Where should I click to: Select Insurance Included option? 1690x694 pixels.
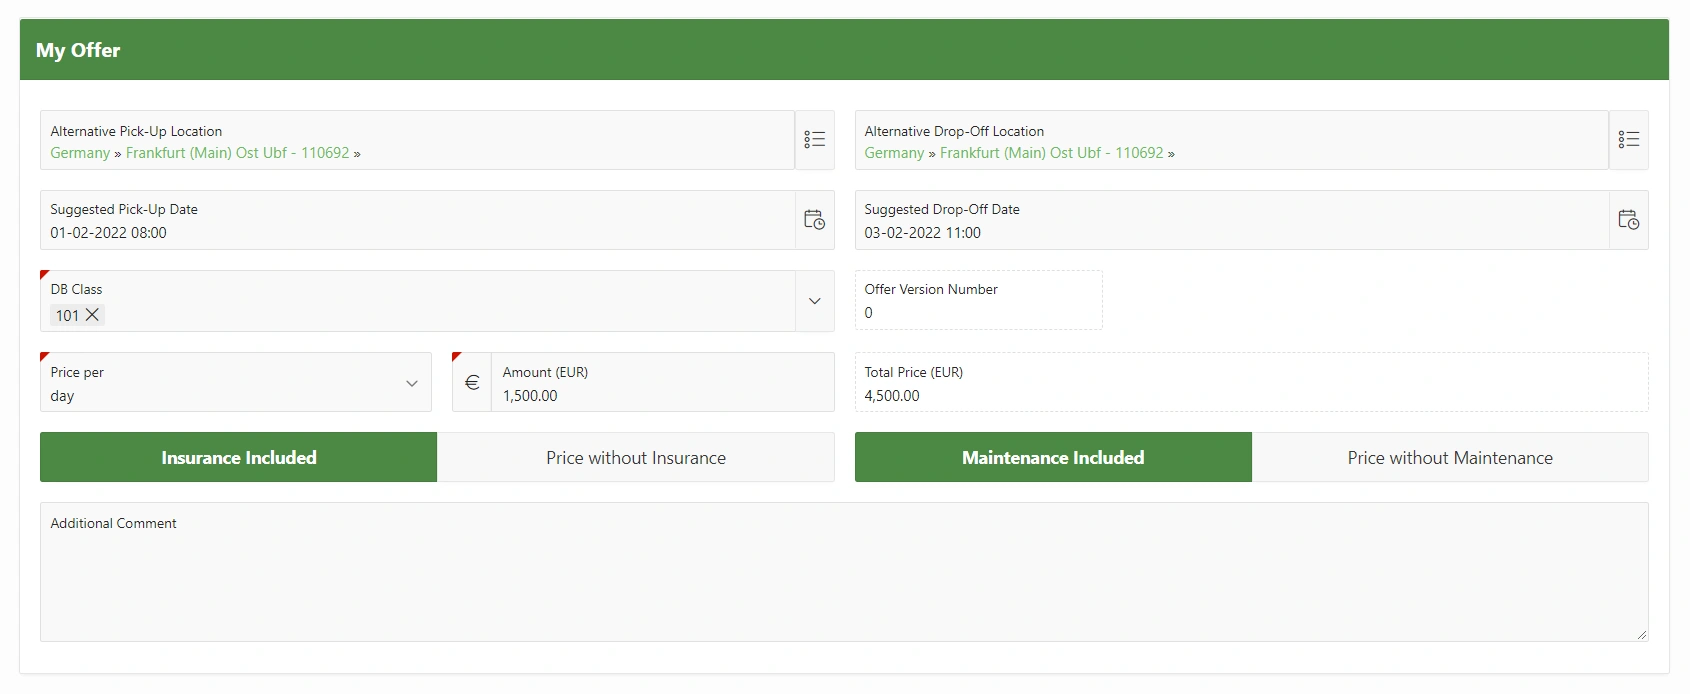[238, 458]
